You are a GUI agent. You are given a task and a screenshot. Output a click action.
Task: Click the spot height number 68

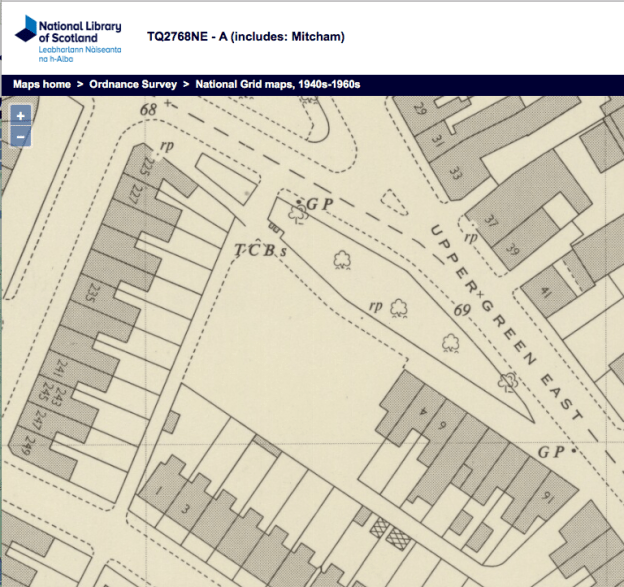[x=149, y=109]
